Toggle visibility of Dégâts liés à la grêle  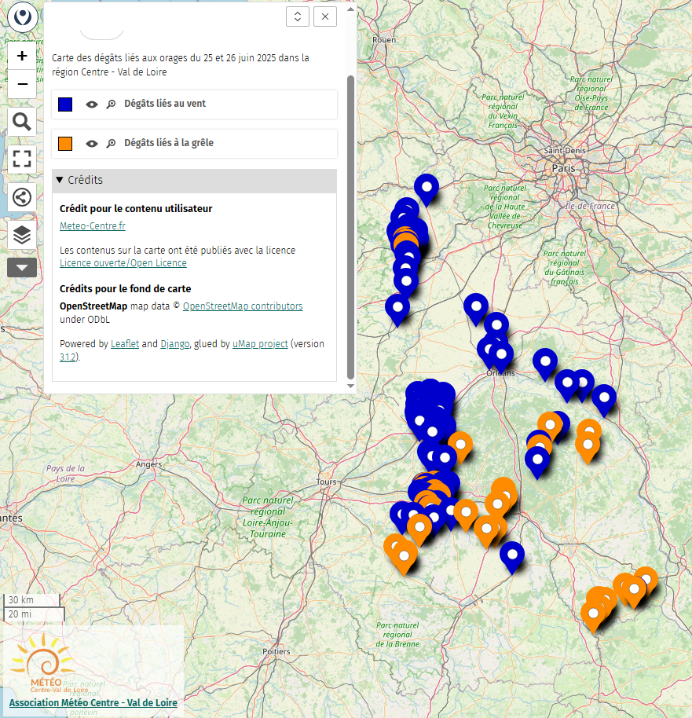[x=91, y=144]
